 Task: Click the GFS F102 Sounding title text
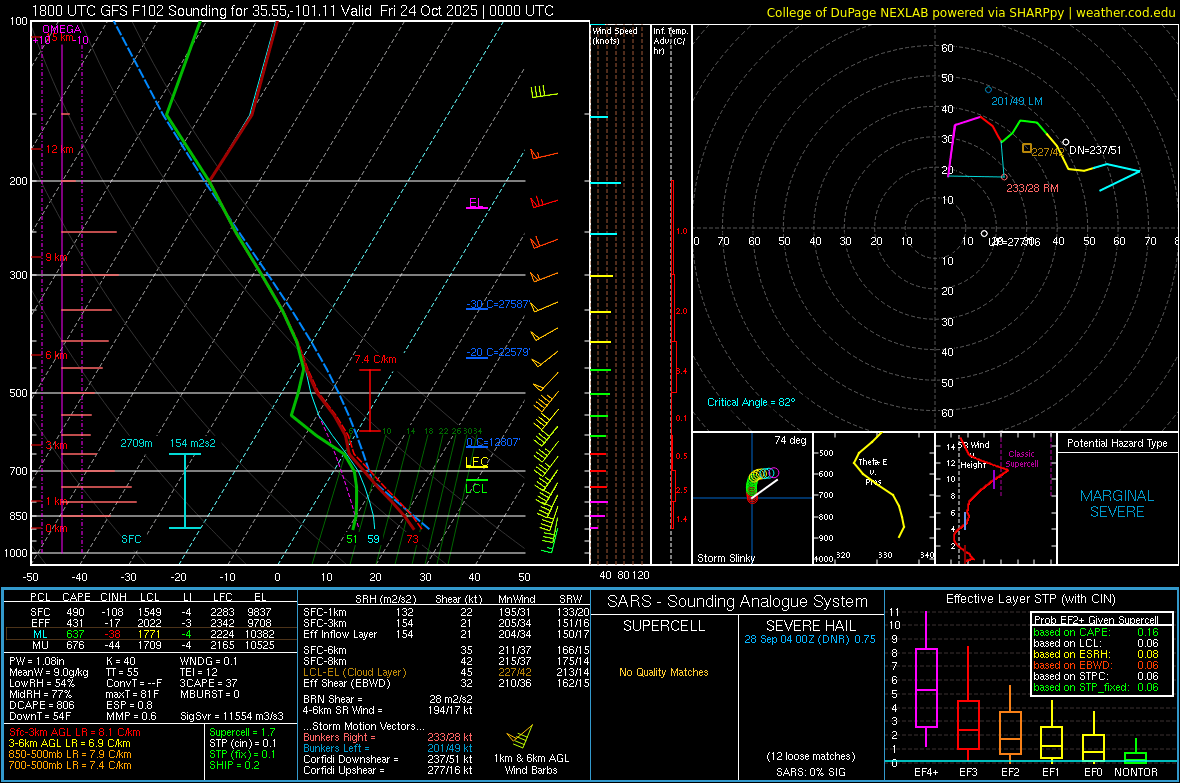(293, 11)
